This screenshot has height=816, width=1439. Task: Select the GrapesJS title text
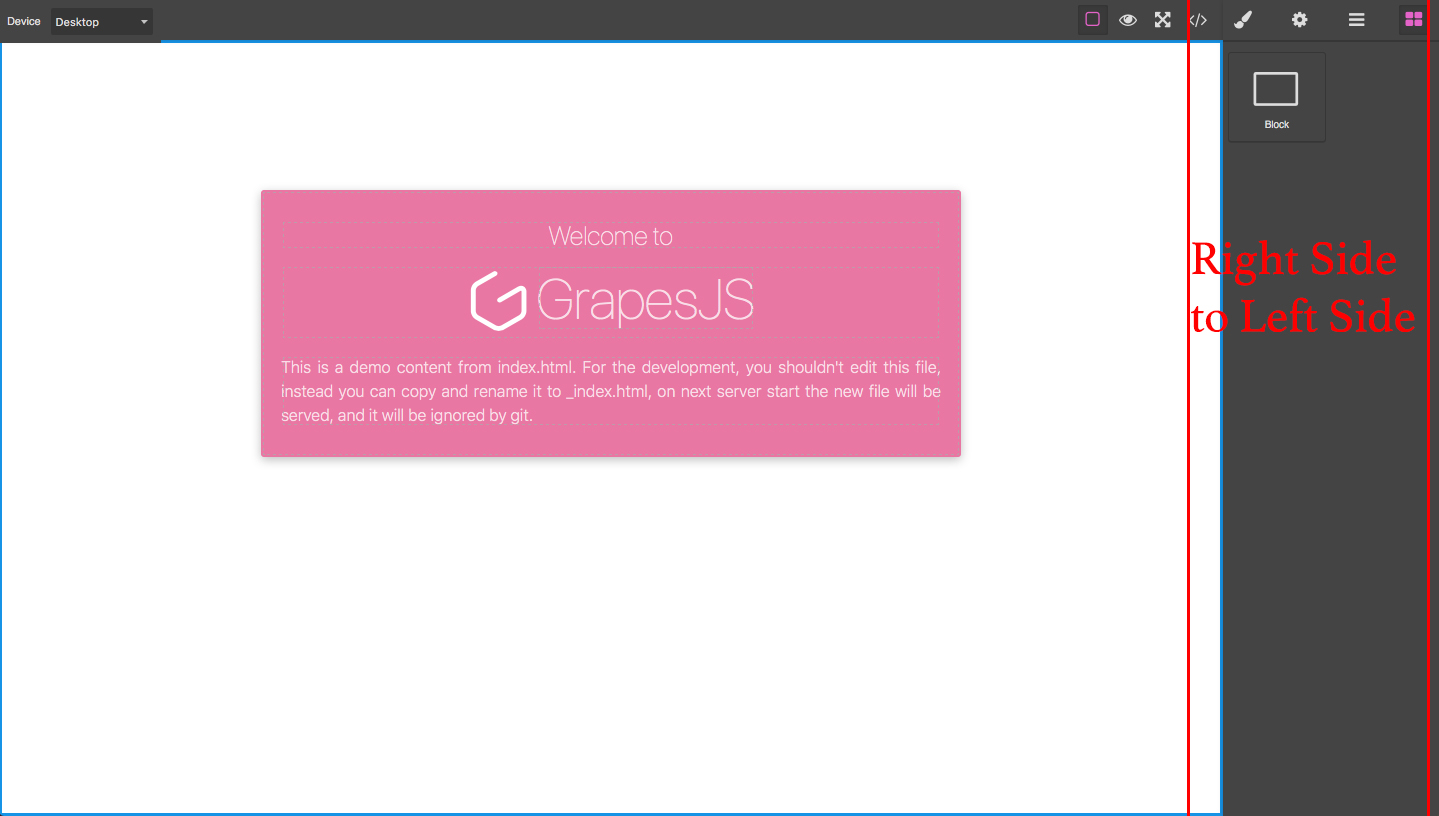(646, 299)
